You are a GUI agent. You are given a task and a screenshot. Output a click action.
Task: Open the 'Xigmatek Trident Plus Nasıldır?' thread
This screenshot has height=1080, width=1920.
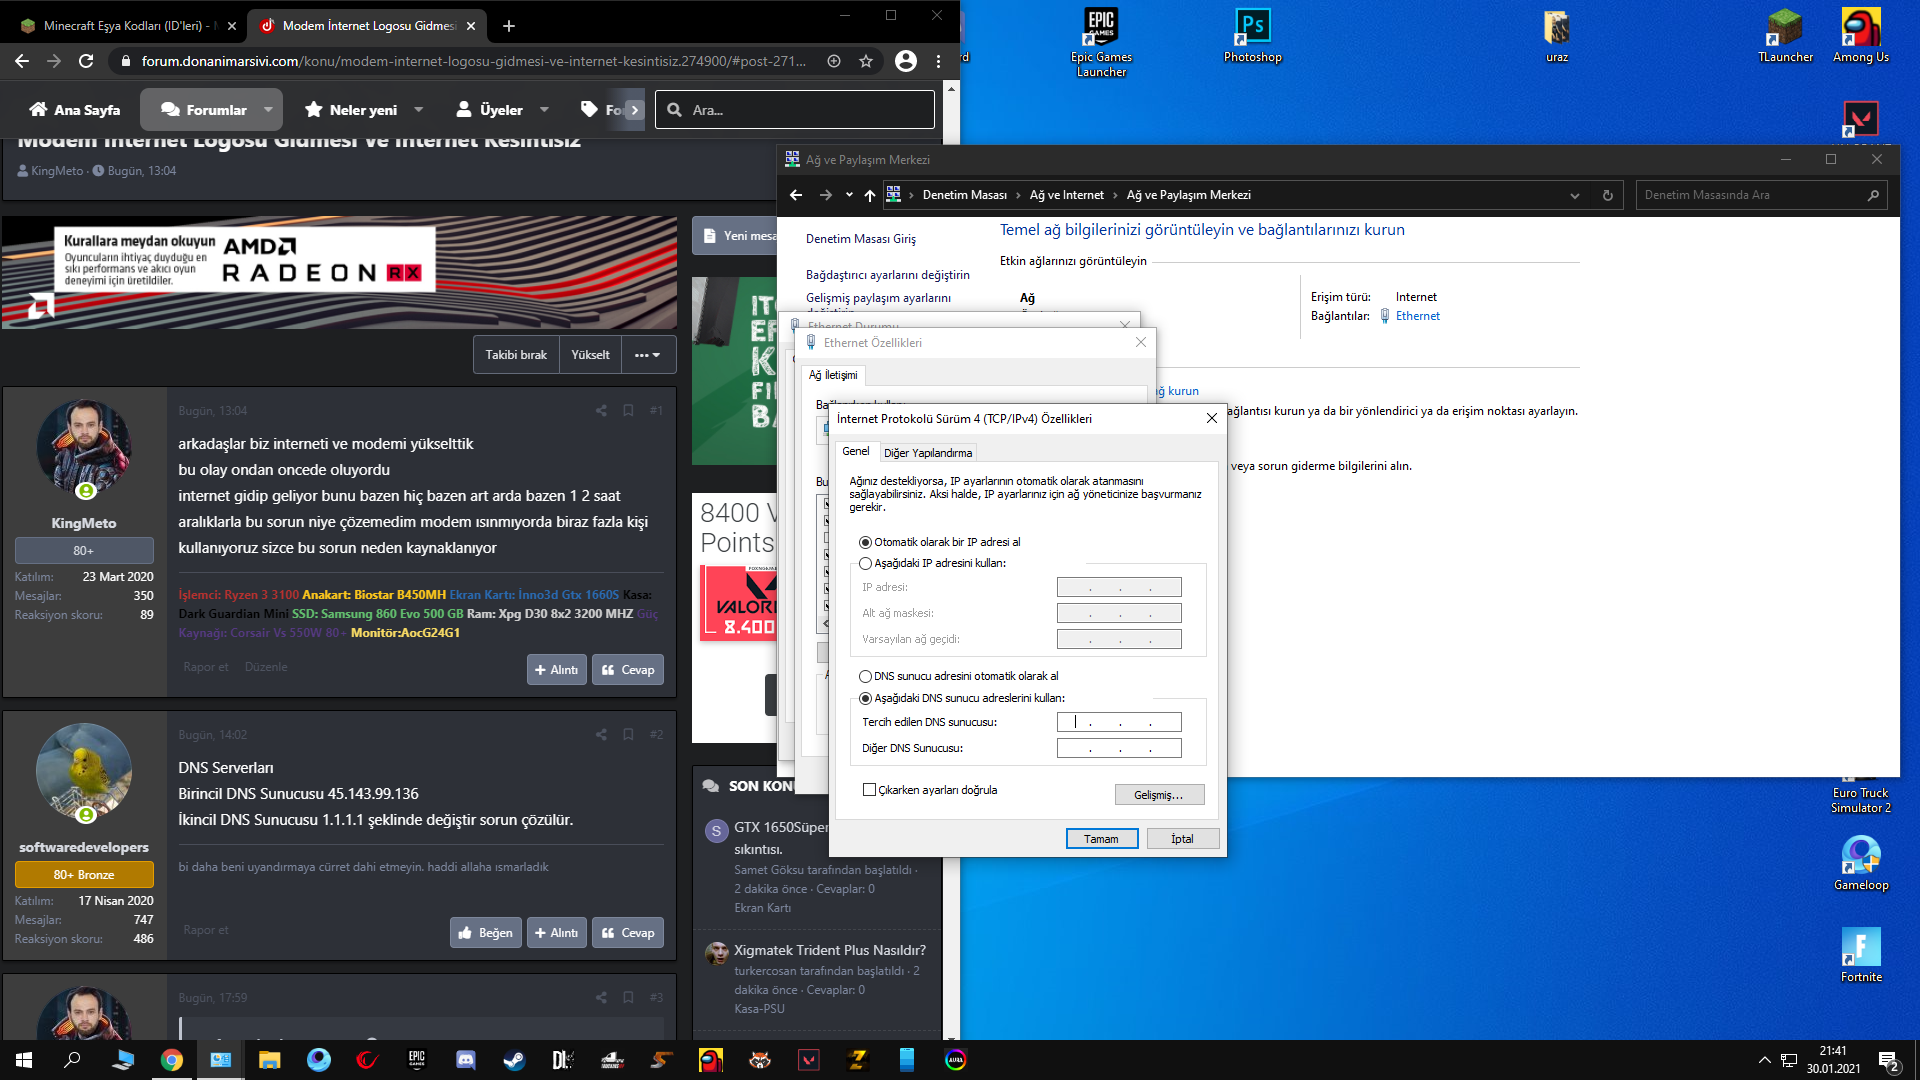point(829,950)
